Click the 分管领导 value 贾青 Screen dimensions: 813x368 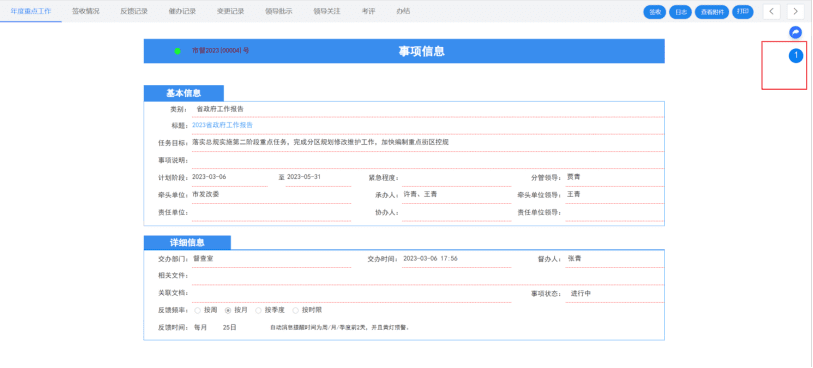click(573, 177)
